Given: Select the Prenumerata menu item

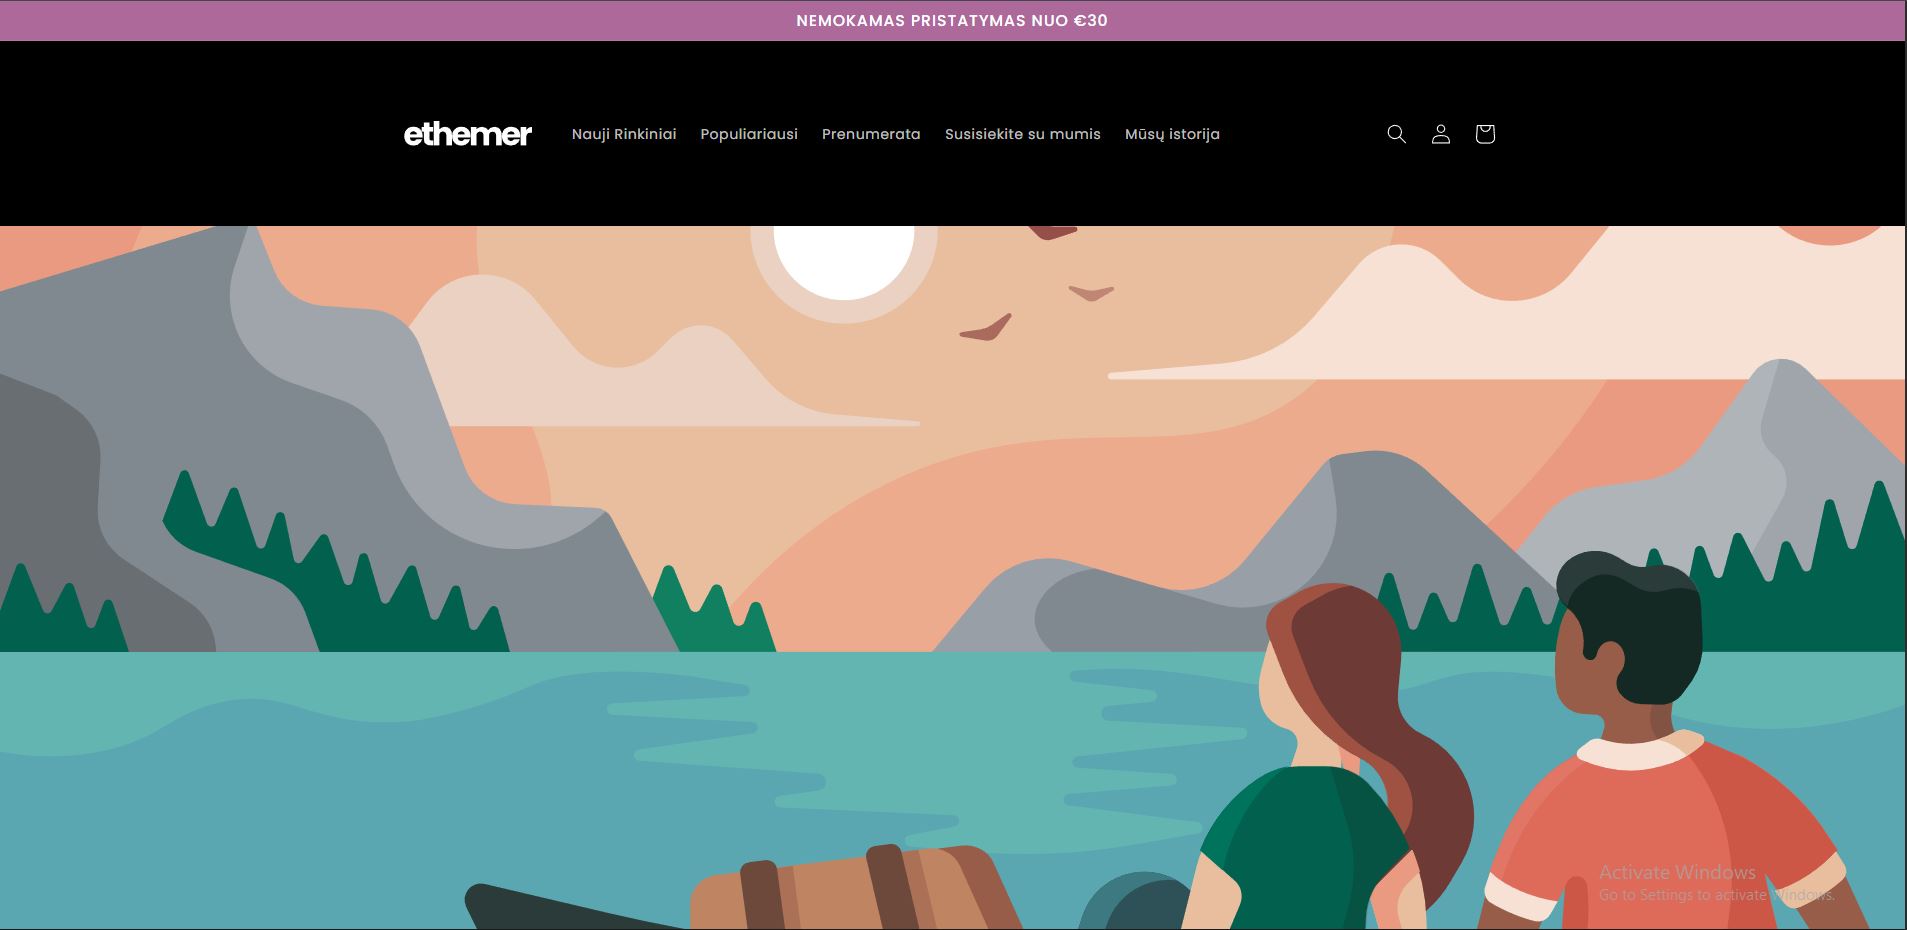Looking at the screenshot, I should click(x=871, y=134).
